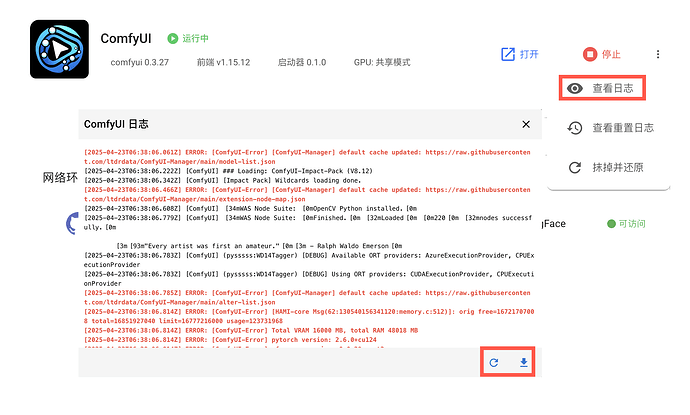Click the 启动器 0.1.0 label
The width and height of the screenshot is (690, 415).
pos(302,62)
